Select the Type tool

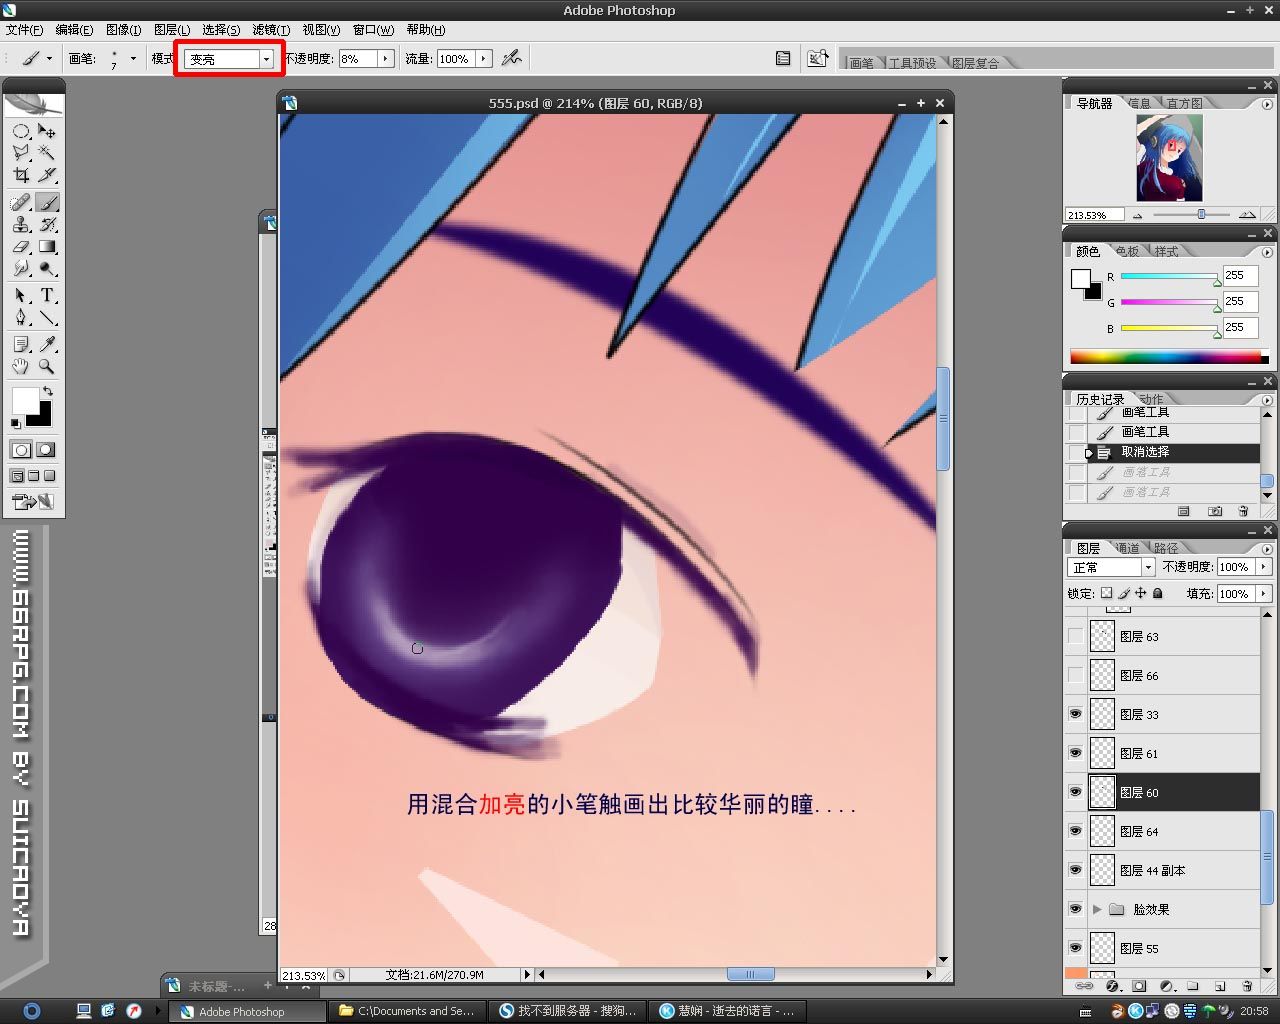(47, 295)
